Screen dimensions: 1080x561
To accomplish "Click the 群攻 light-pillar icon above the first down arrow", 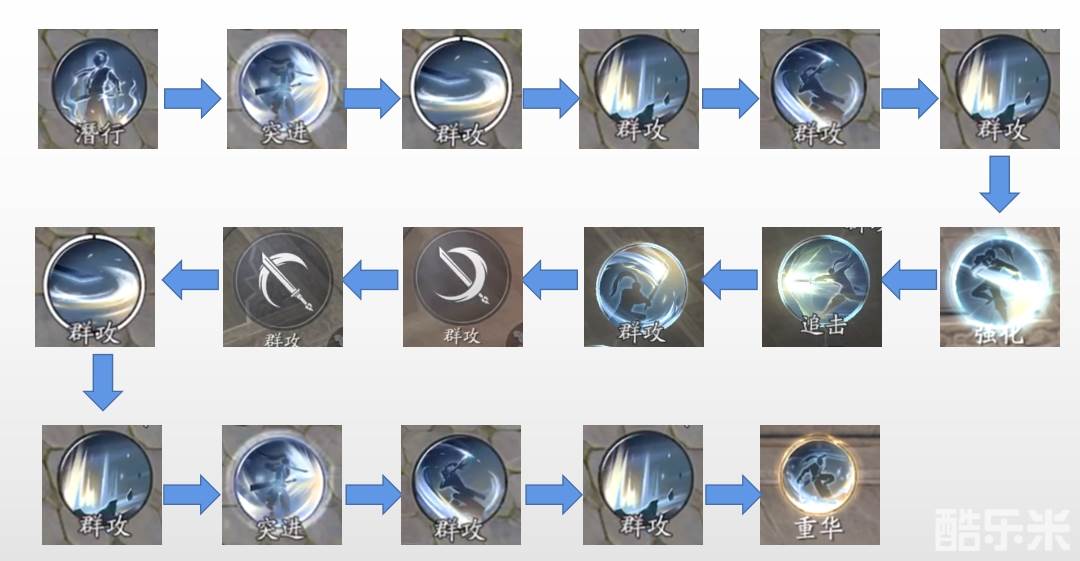I will pos(999,89).
